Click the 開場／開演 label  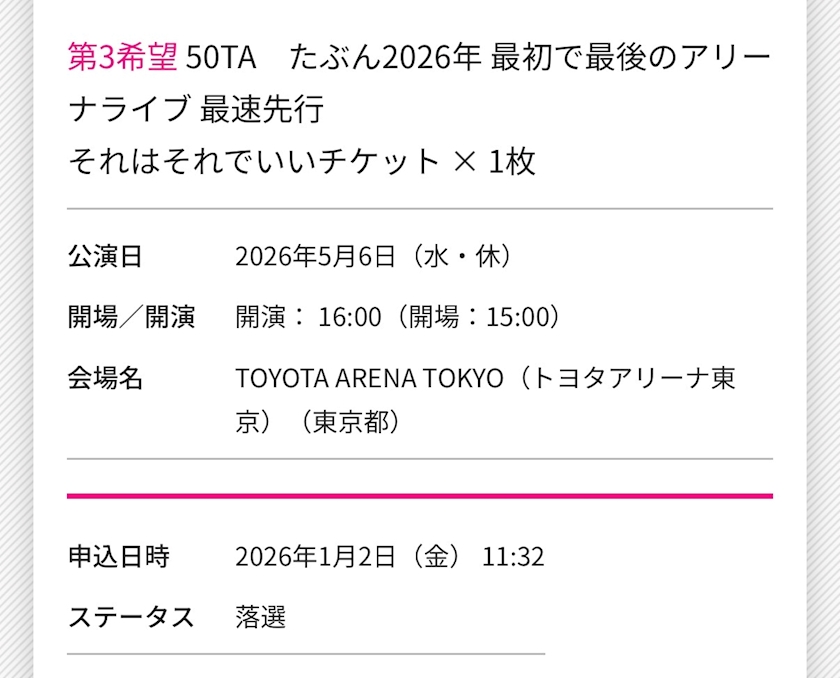pyautogui.click(x=131, y=317)
